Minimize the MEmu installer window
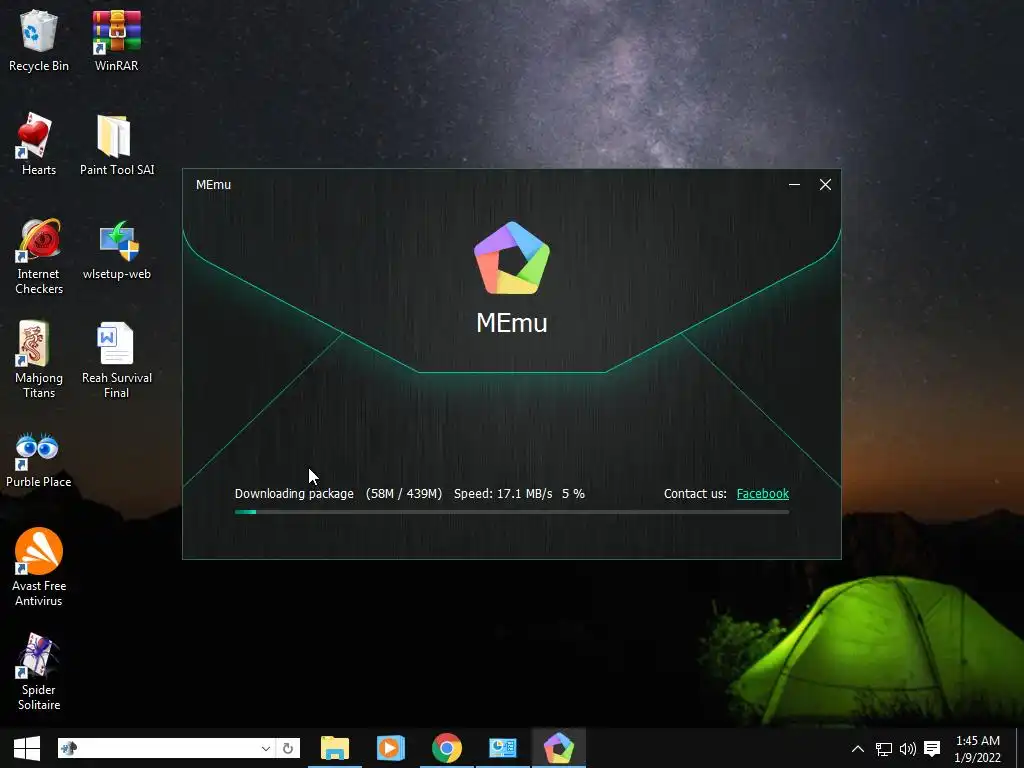 click(794, 185)
